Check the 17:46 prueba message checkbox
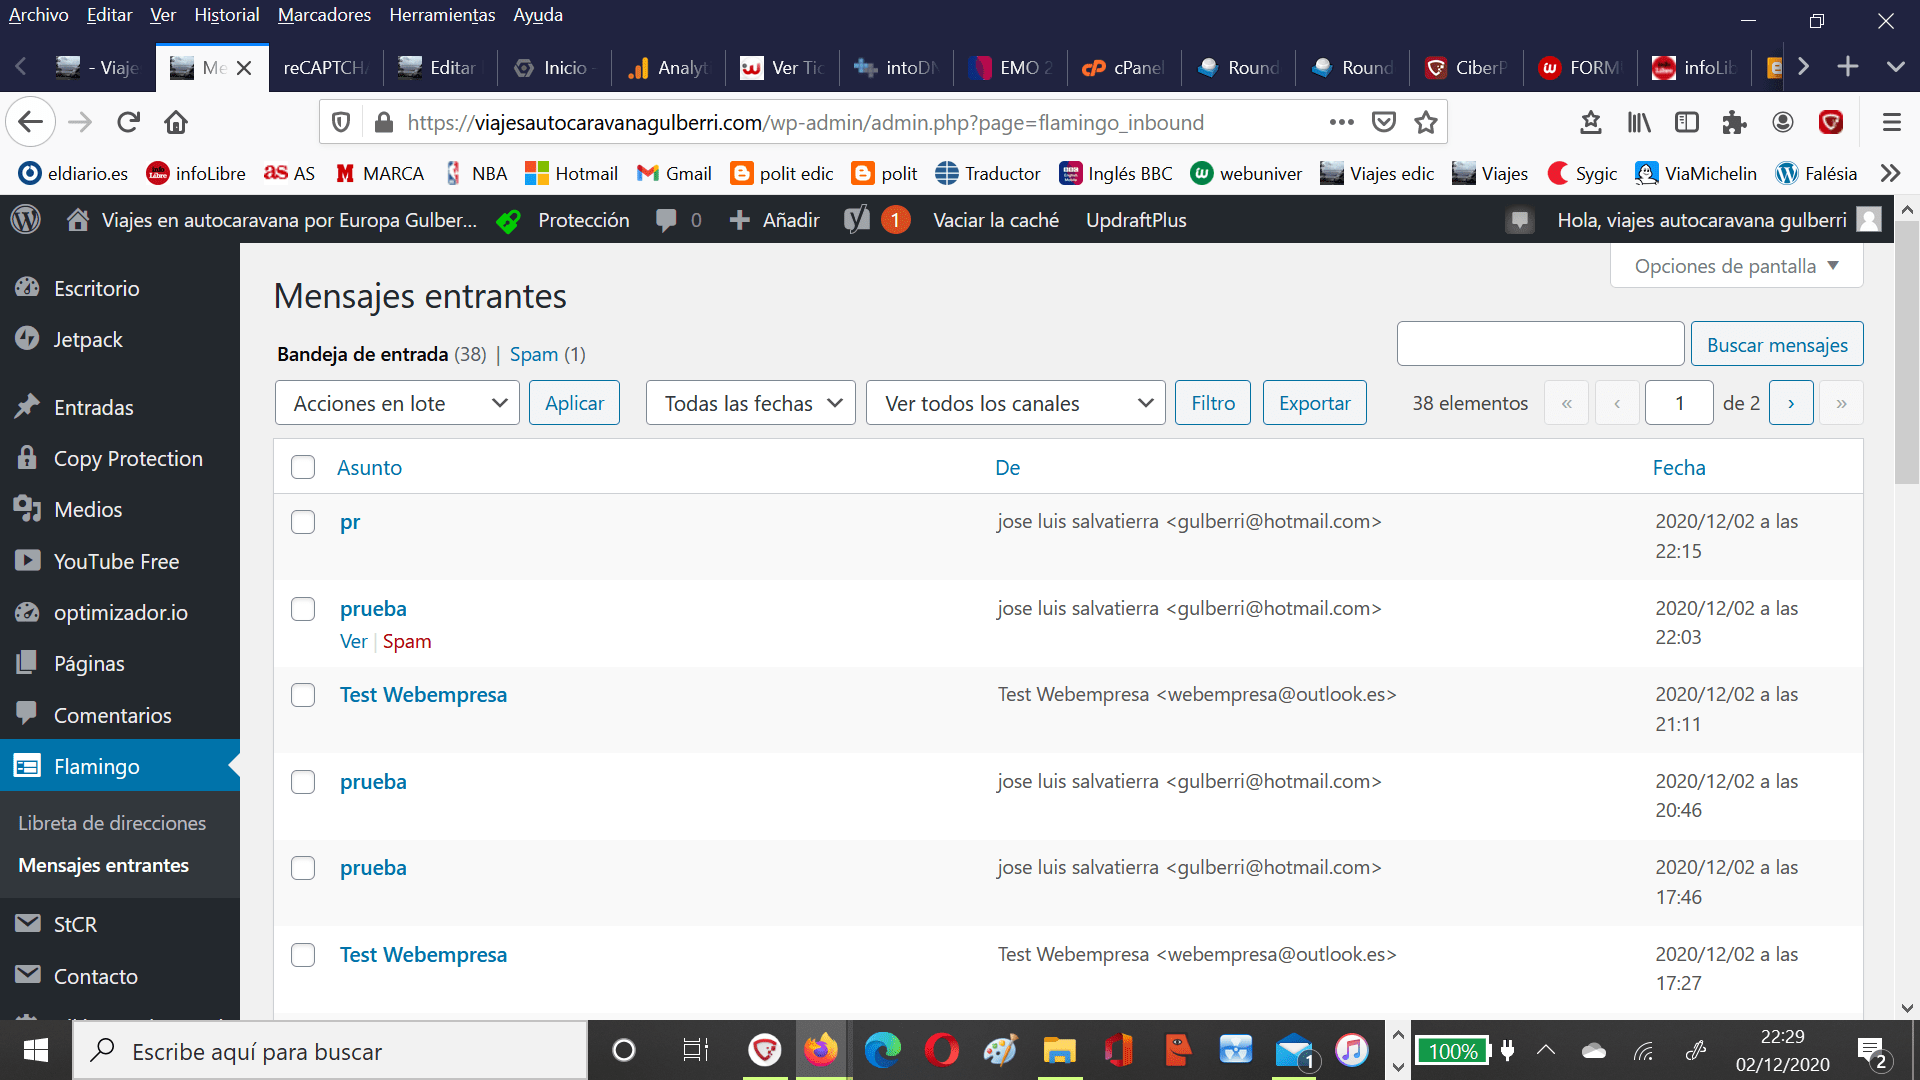Viewport: 1920px width, 1080px height. [303, 868]
